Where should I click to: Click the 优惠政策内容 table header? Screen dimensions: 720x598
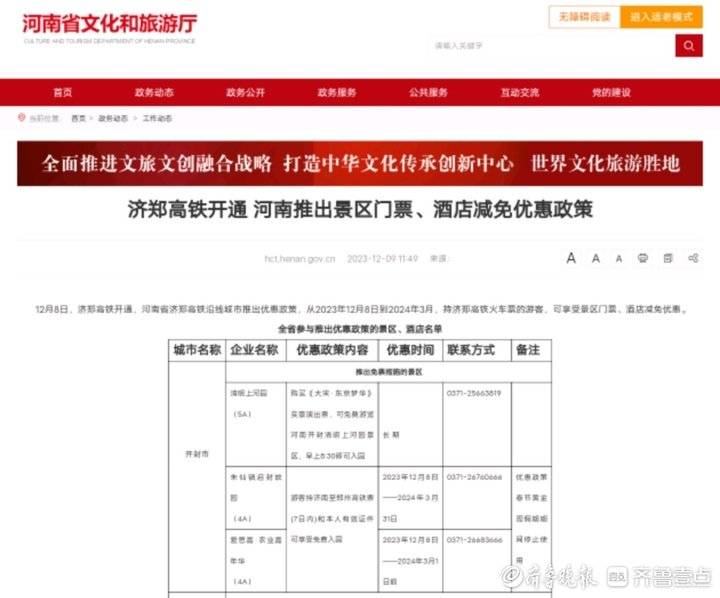[x=332, y=350]
